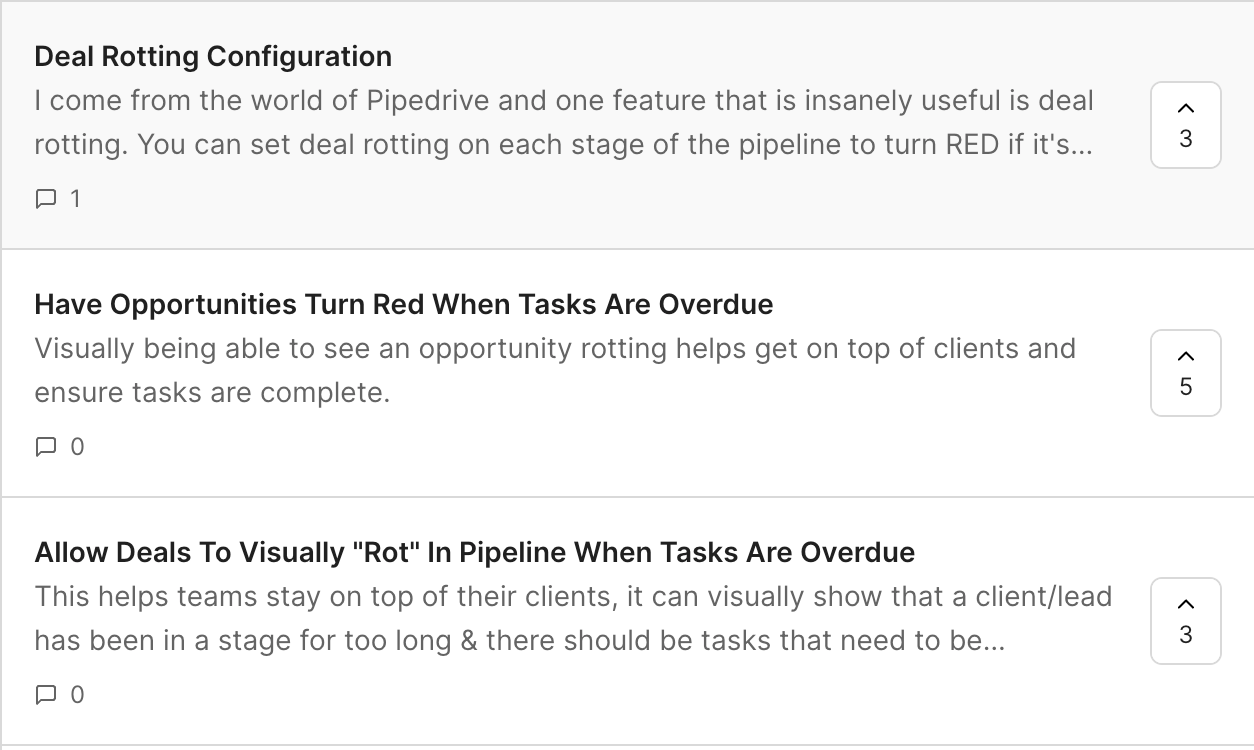Click vote count 3 on Deal Rotting Configuration
This screenshot has width=1254, height=750.
1186,139
